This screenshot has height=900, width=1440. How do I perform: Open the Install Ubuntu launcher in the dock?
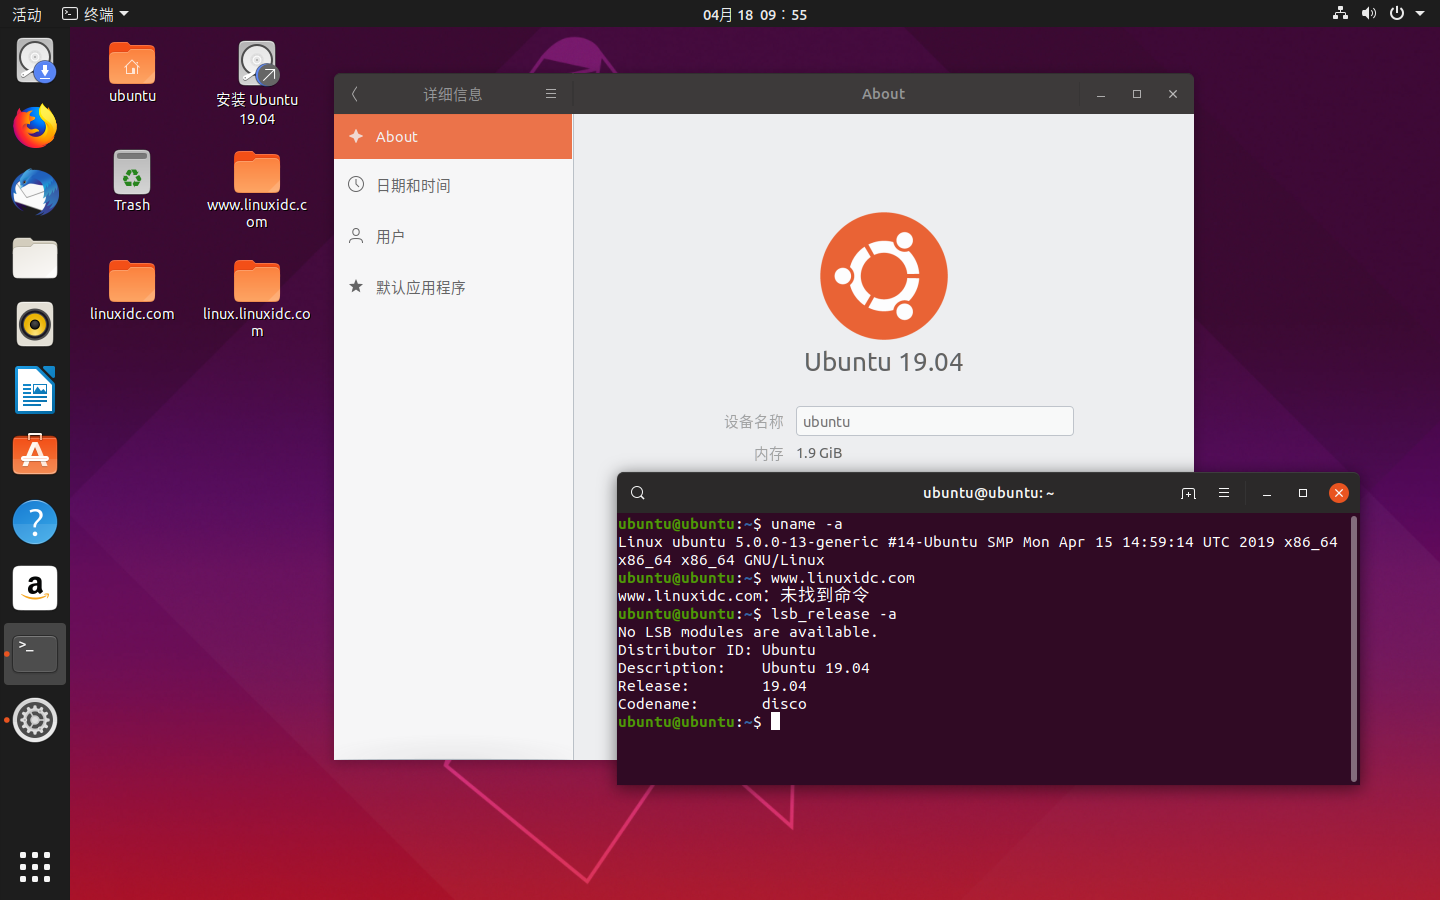click(35, 61)
